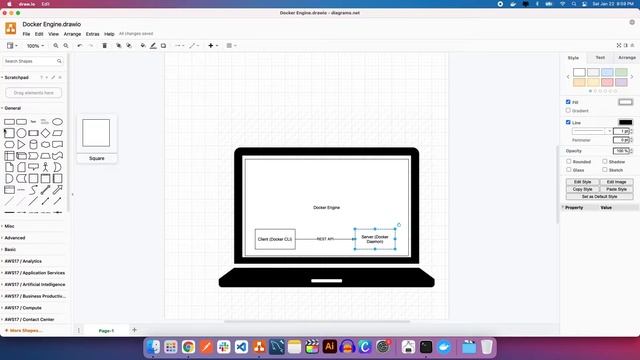Enable the Glass checkbox
Screen dimensions: 640x360
click(569, 169)
